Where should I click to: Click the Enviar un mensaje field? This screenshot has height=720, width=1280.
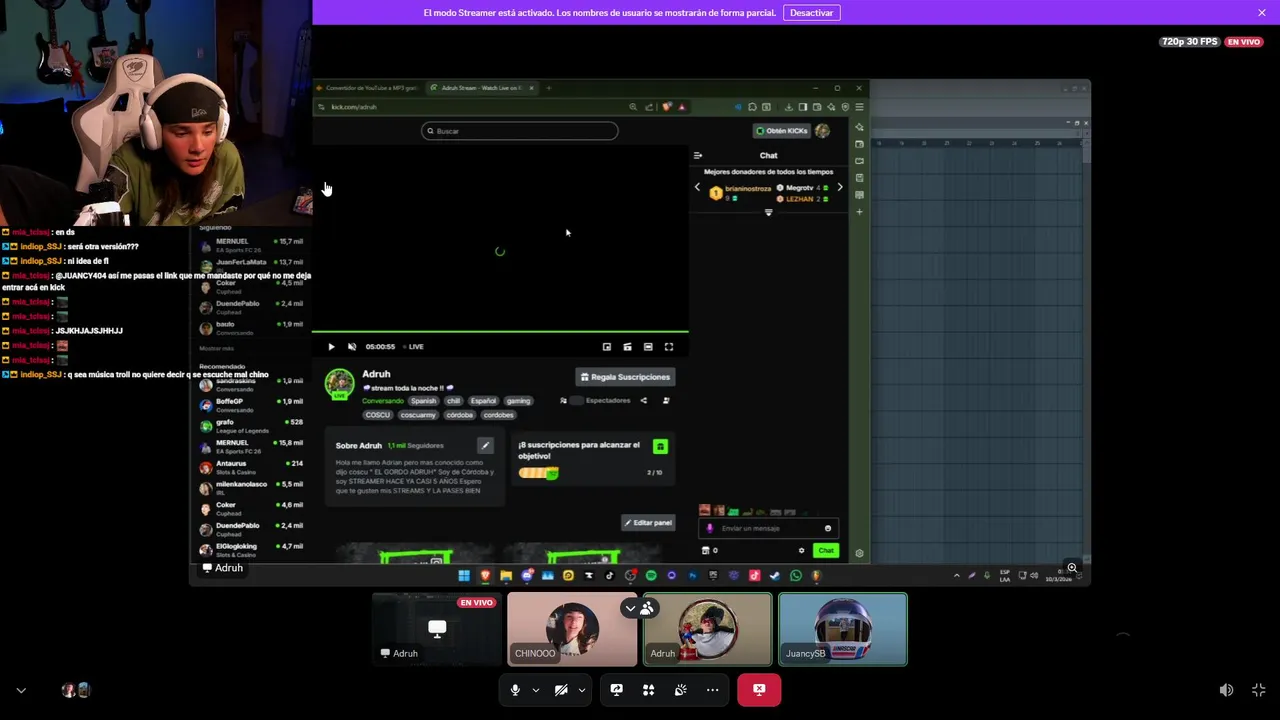coord(768,528)
